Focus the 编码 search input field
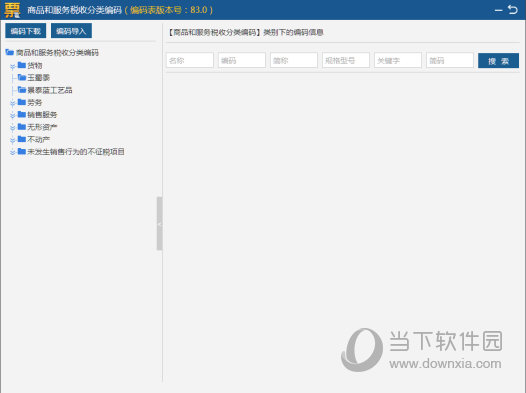This screenshot has height=393, width=526. click(242, 60)
